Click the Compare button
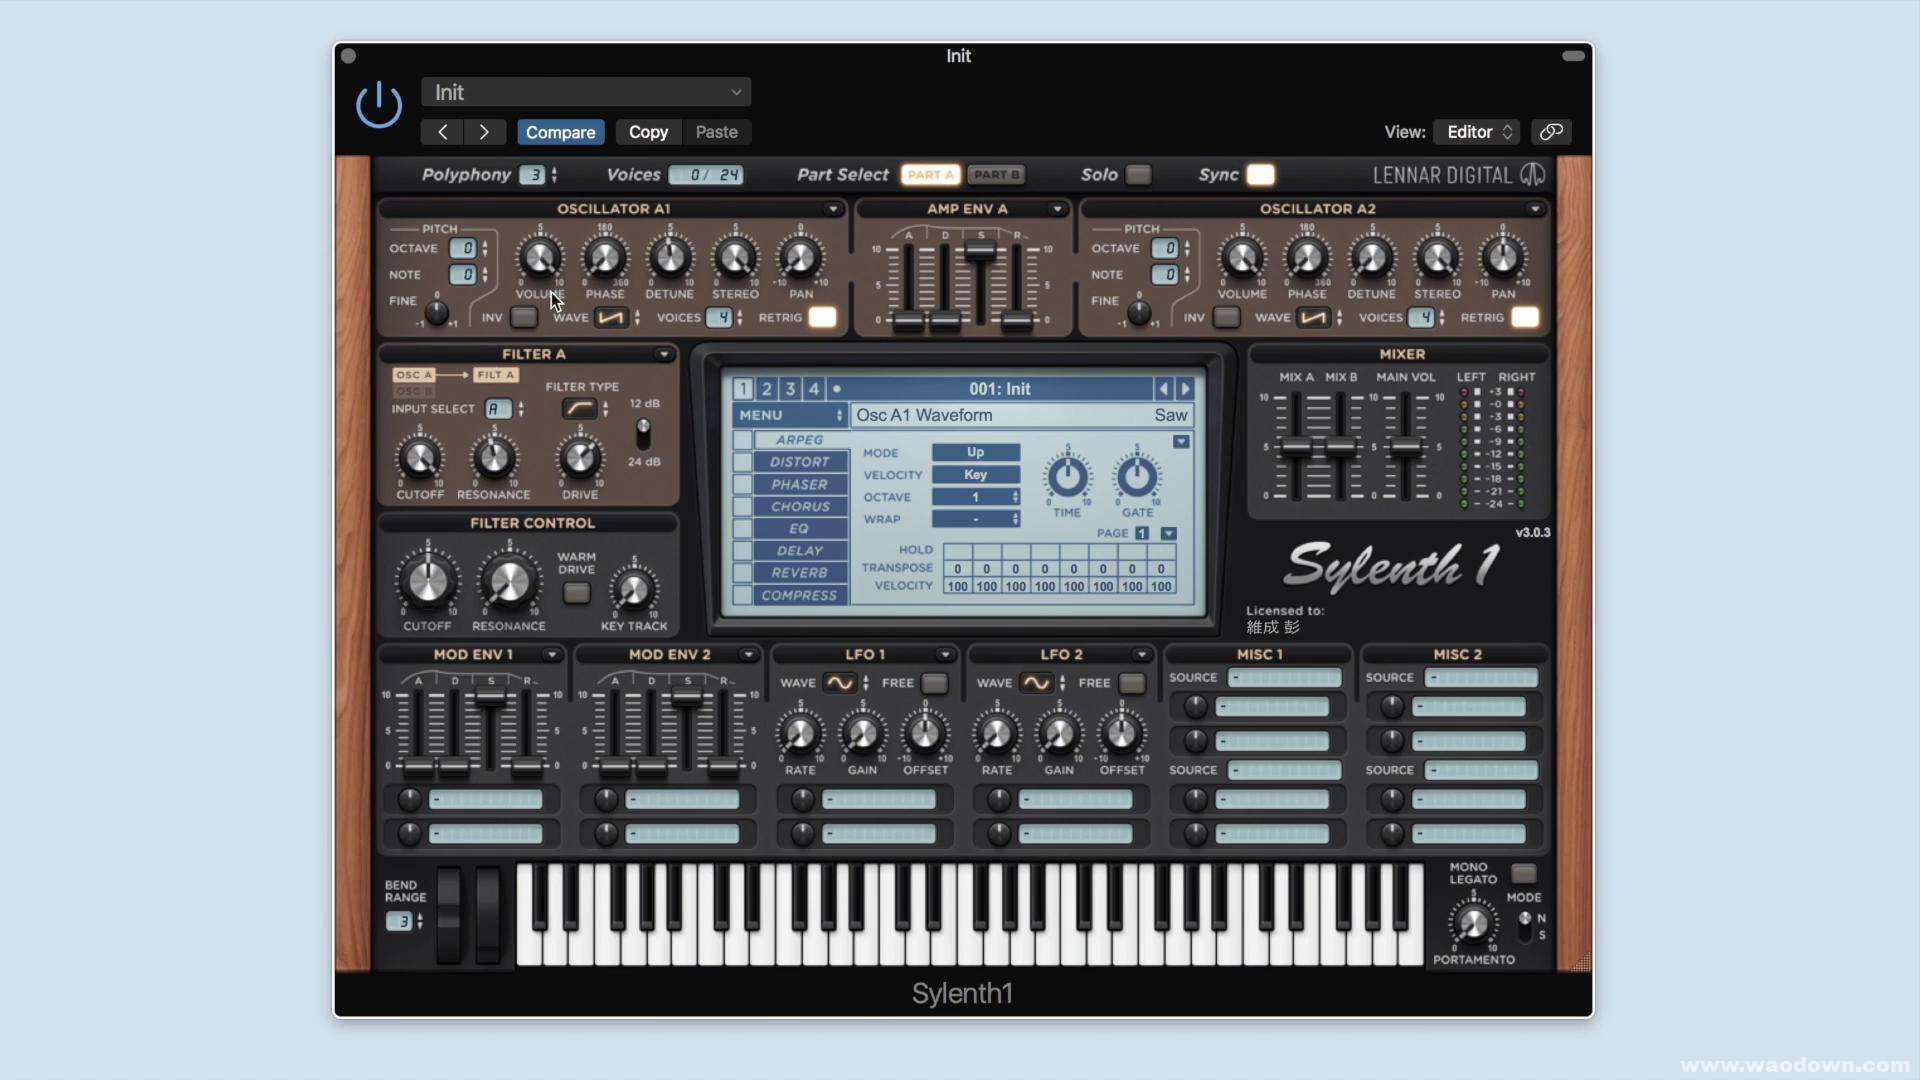Screen dimensions: 1920x1080 pyautogui.click(x=561, y=132)
